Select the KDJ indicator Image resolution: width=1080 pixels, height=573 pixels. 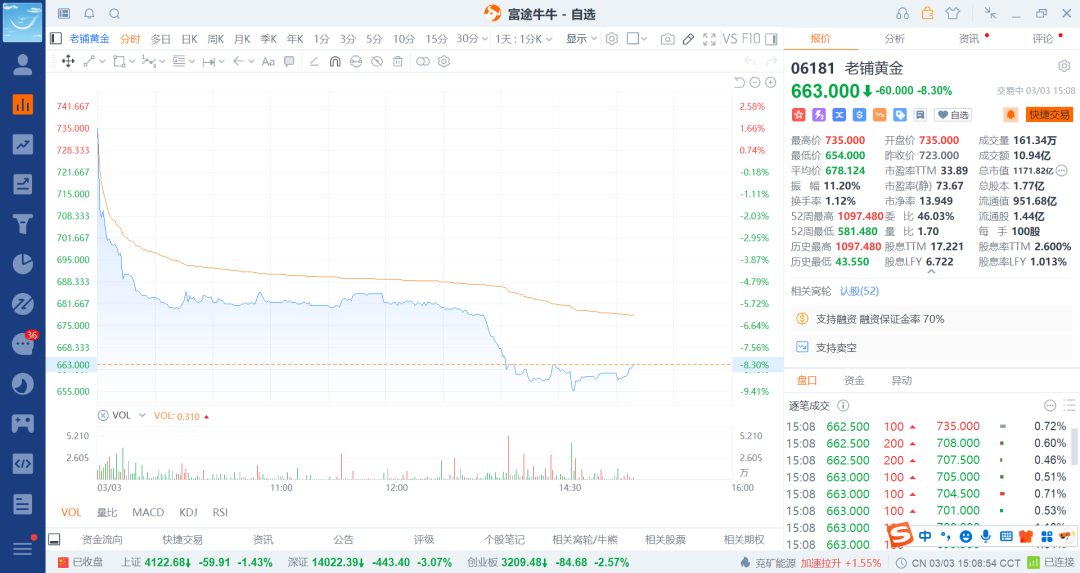tap(188, 512)
